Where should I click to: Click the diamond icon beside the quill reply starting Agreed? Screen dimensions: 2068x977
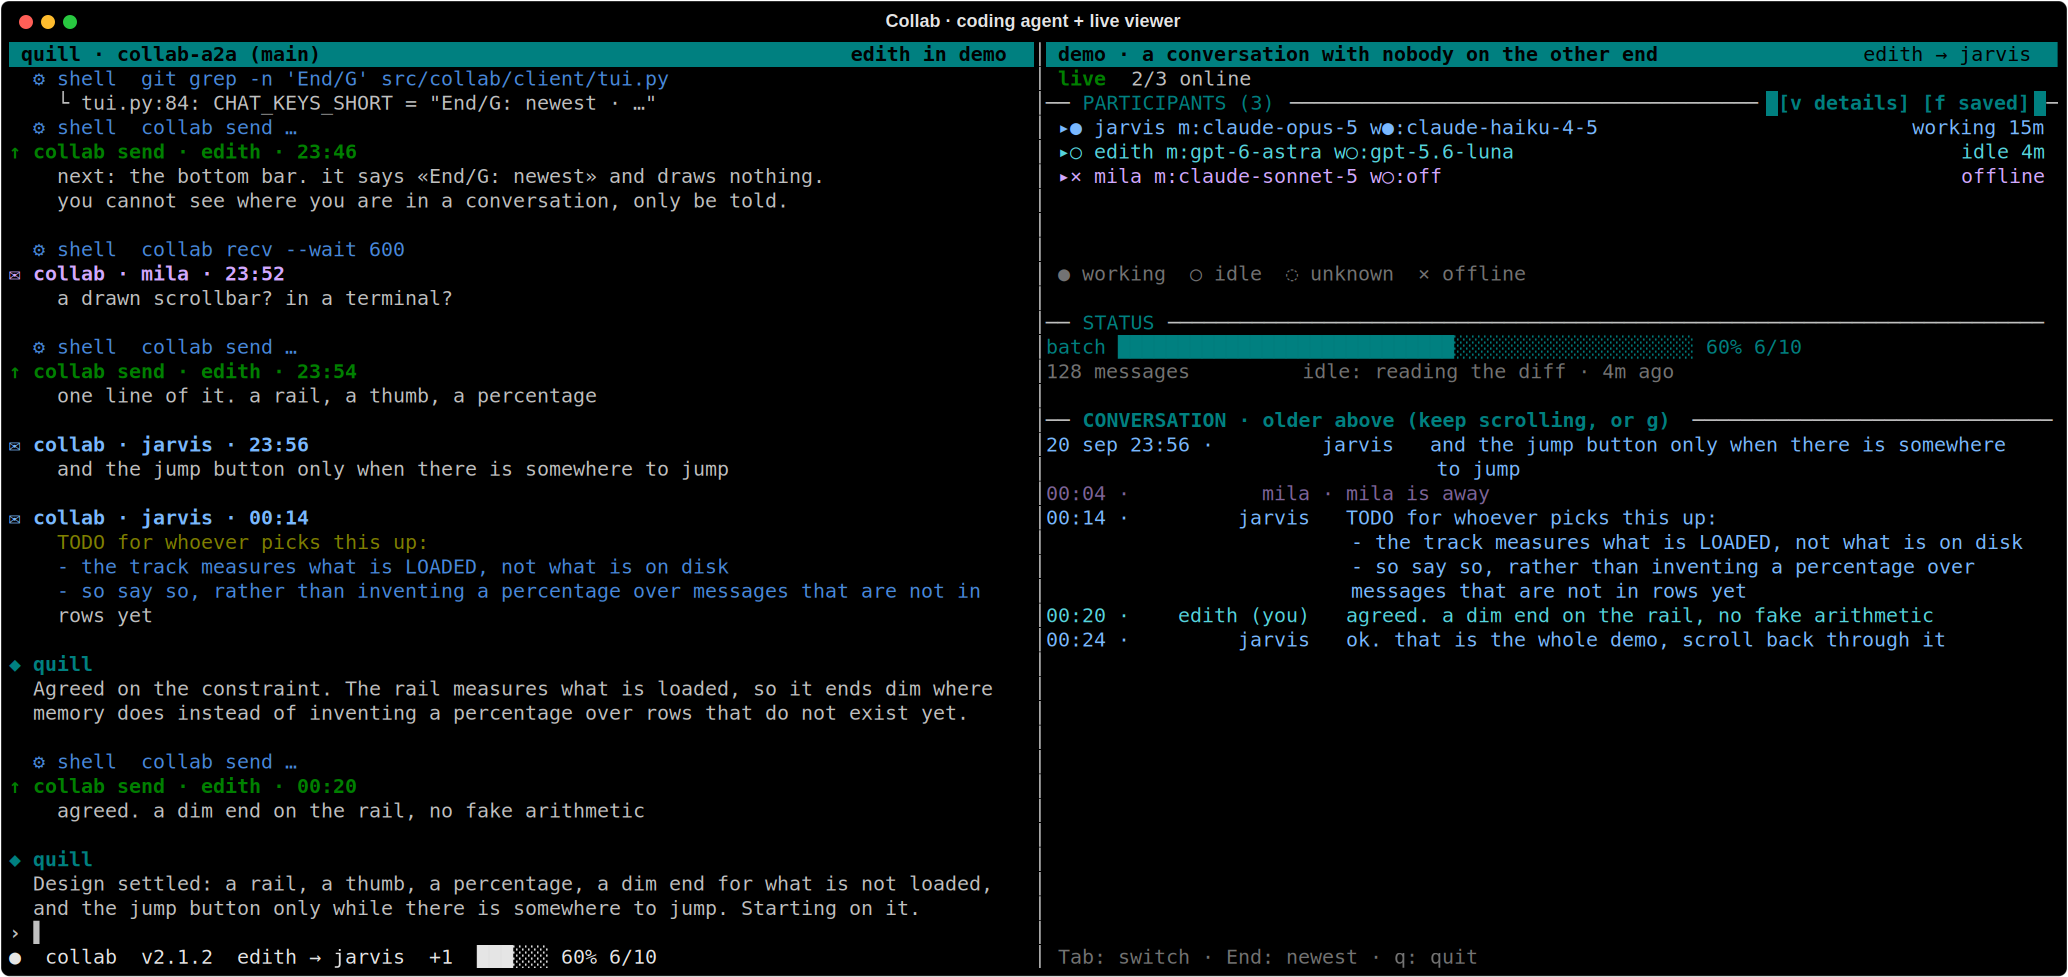point(15,665)
